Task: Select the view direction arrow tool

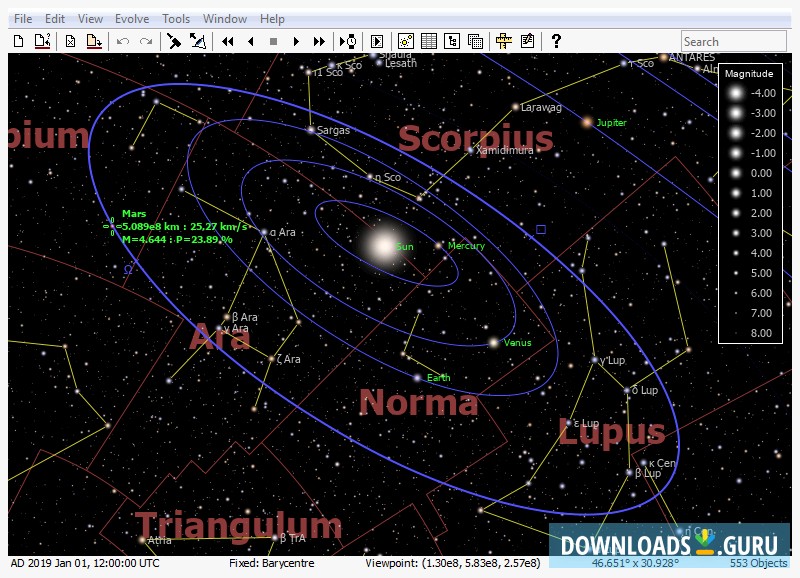Action: (197, 41)
